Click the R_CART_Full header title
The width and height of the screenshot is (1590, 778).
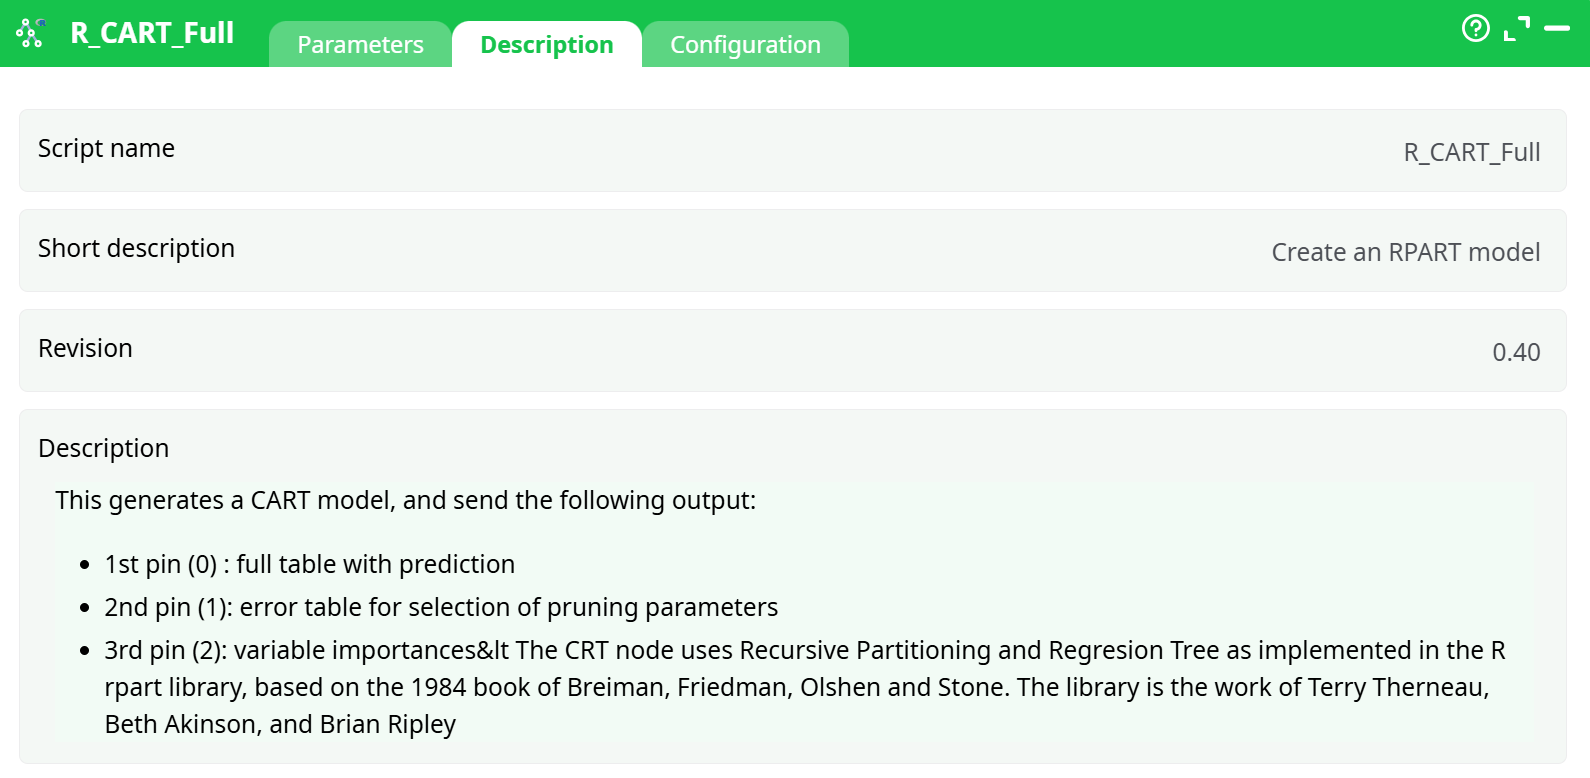(x=152, y=33)
